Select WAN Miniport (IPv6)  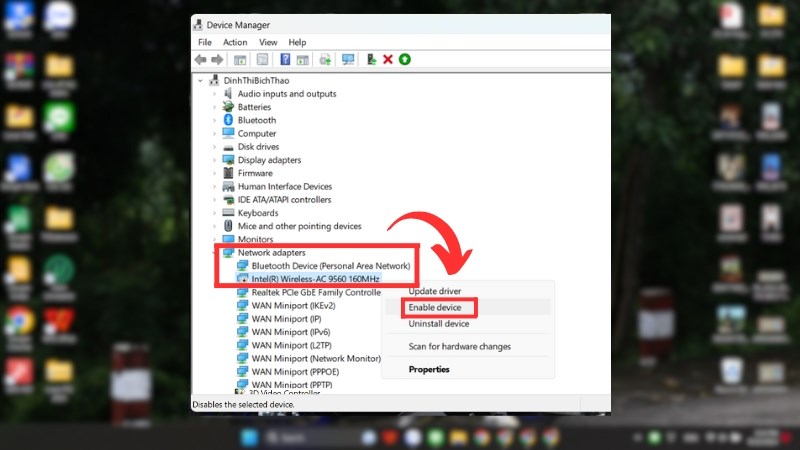tap(291, 332)
